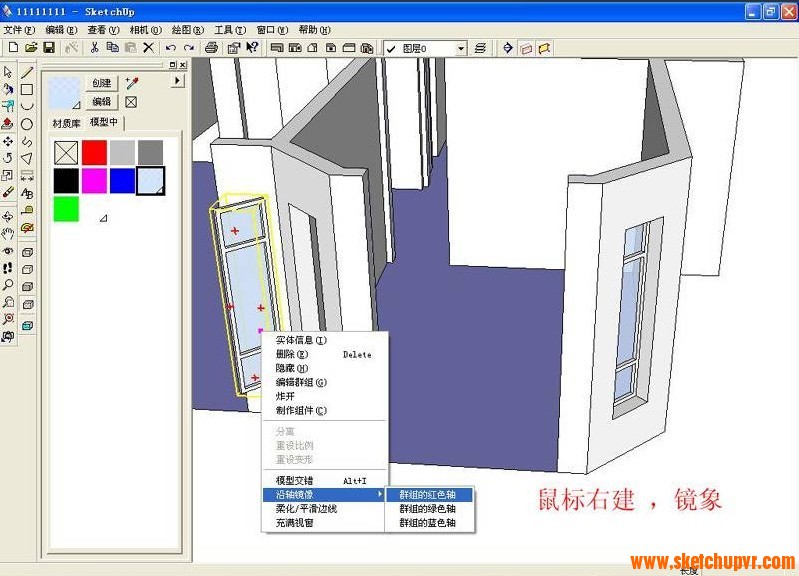This screenshot has height=576, width=799.
Task: Switch to the 材质库 tab
Action: point(66,123)
